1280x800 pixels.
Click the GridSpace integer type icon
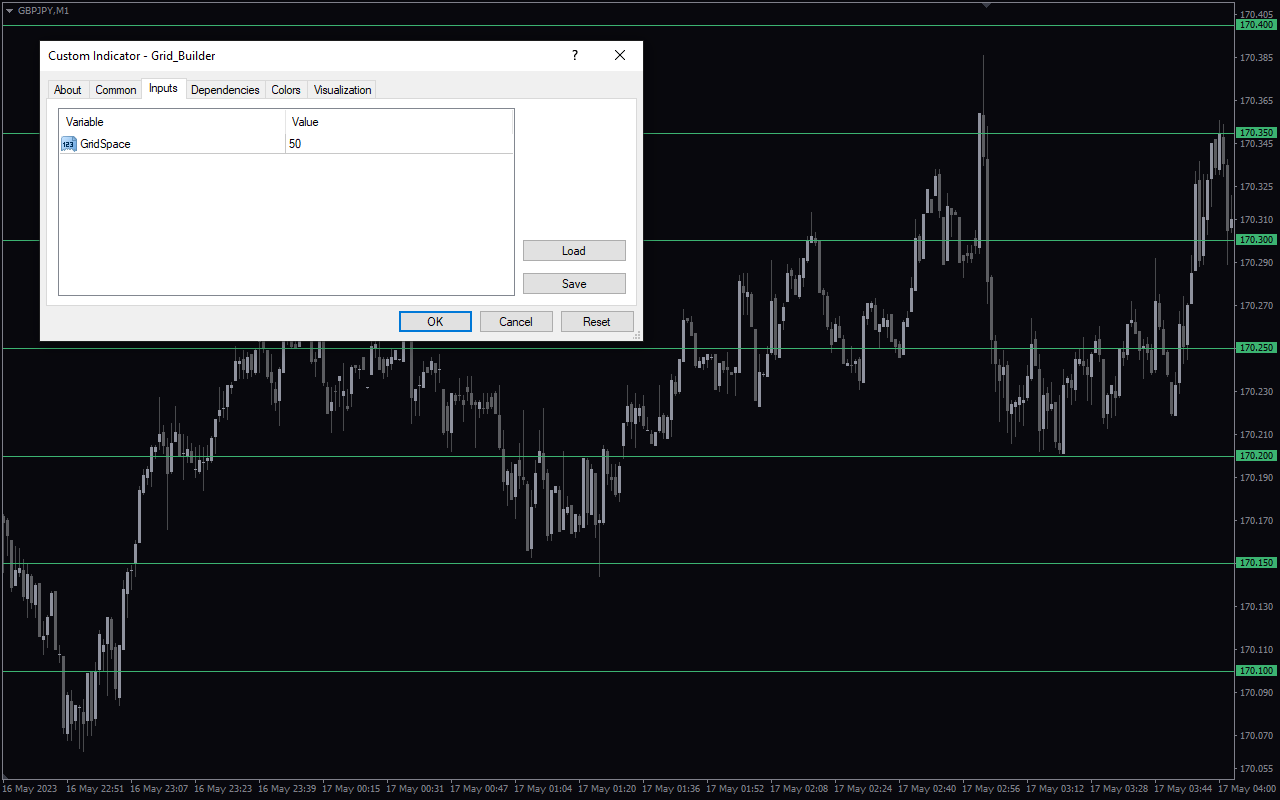pyautogui.click(x=69, y=144)
